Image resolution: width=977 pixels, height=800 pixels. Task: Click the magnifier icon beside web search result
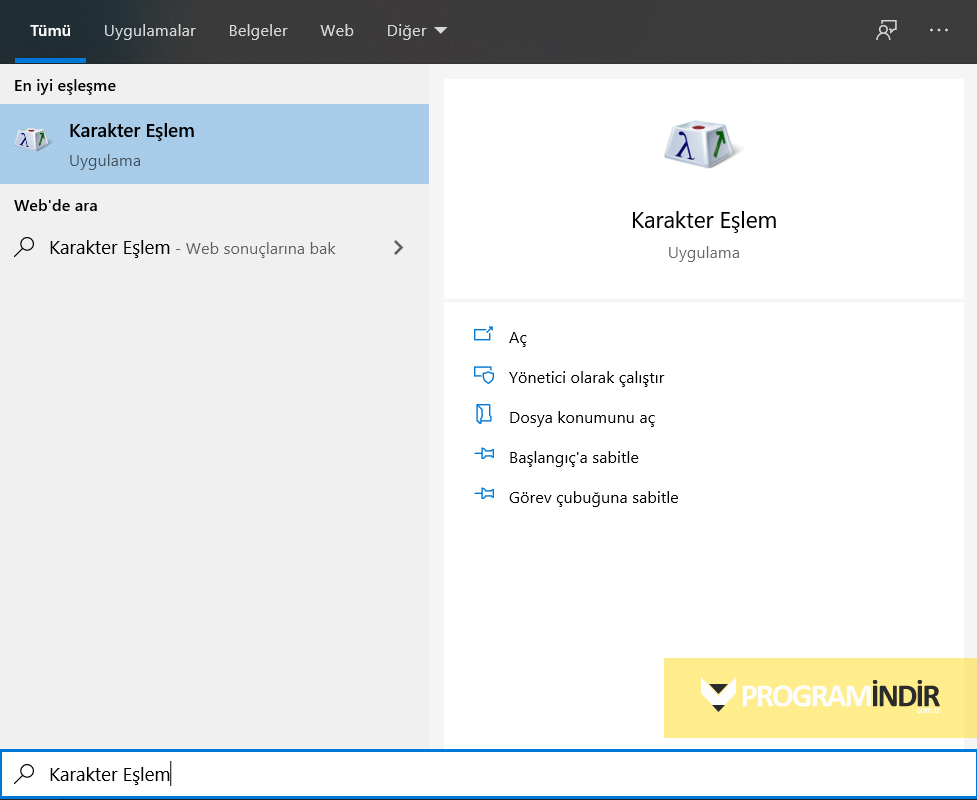point(24,247)
